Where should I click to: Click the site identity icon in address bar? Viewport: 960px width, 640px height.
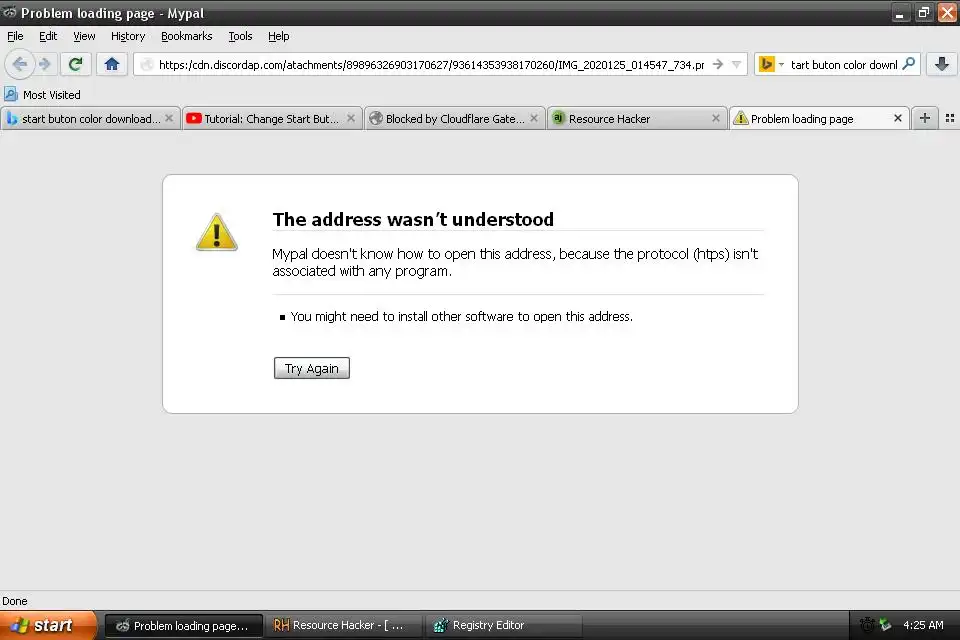coord(146,64)
